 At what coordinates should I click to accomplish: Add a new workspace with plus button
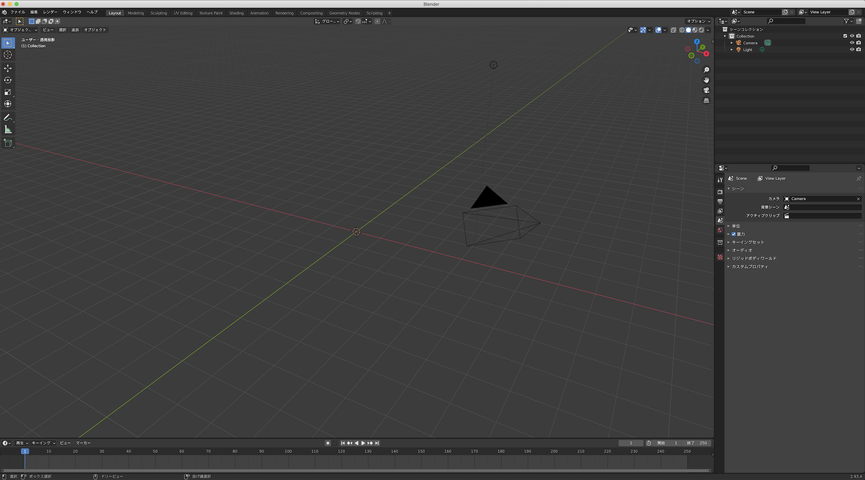click(389, 13)
